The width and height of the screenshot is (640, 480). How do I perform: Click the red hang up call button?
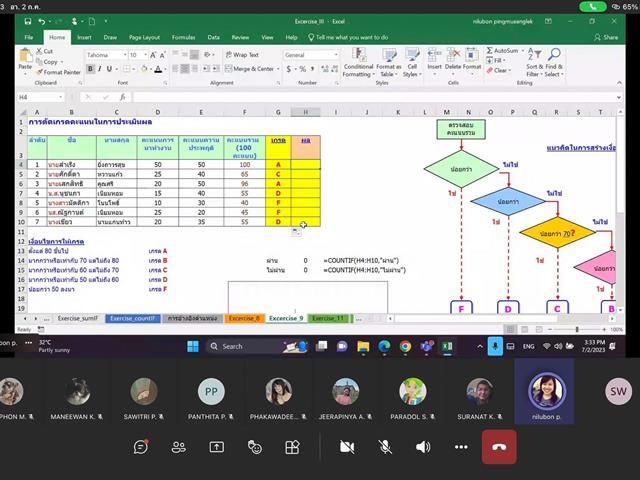point(499,447)
